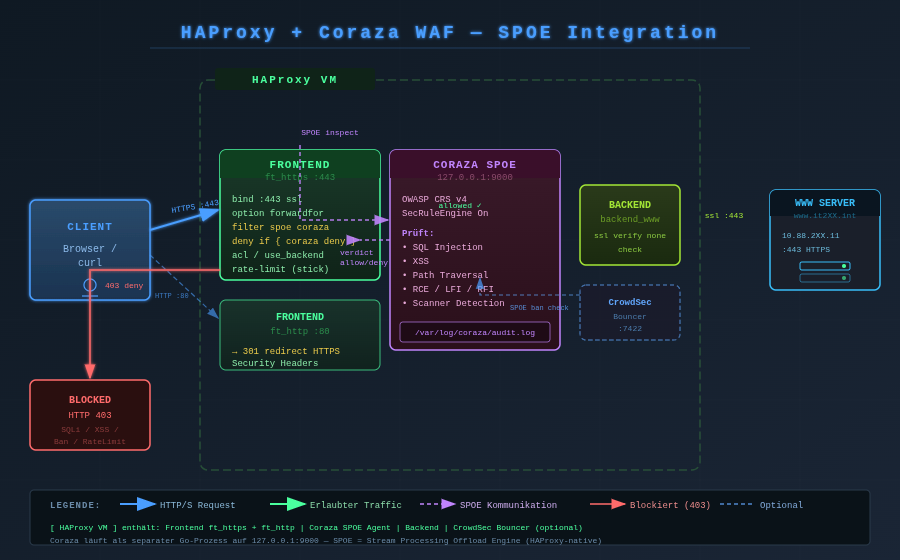Click the :443 HTTPS text in WWW SERVER
The image size is (900, 560).
[x=806, y=250]
